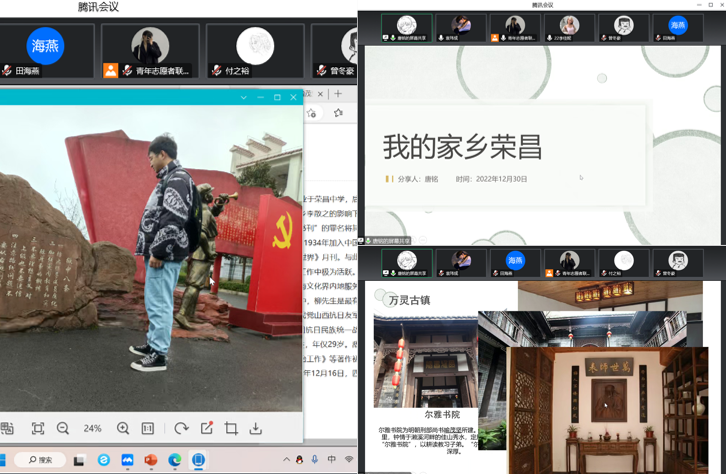
Task: Open PowerPoint from the taskbar
Action: pos(151,460)
